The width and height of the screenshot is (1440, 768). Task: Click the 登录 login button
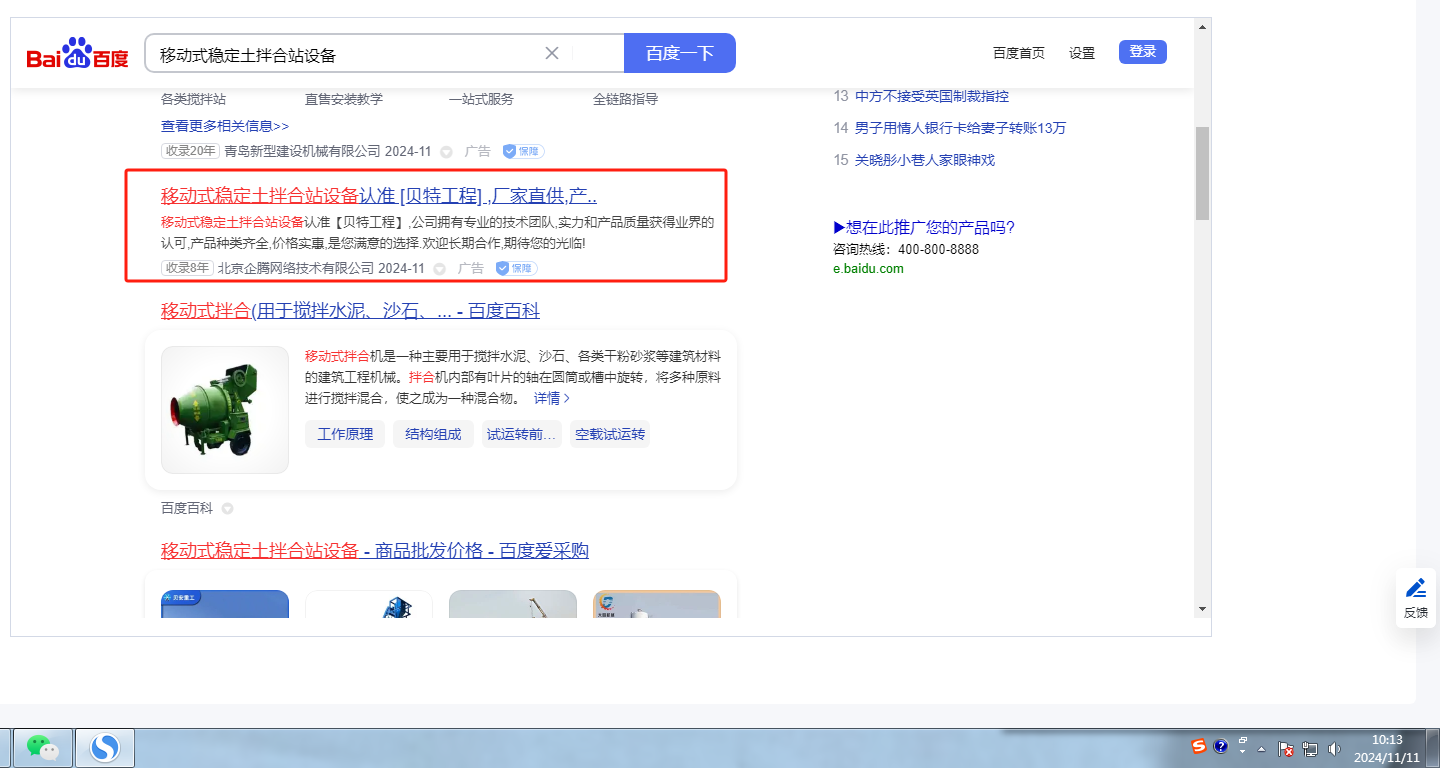(x=1143, y=52)
